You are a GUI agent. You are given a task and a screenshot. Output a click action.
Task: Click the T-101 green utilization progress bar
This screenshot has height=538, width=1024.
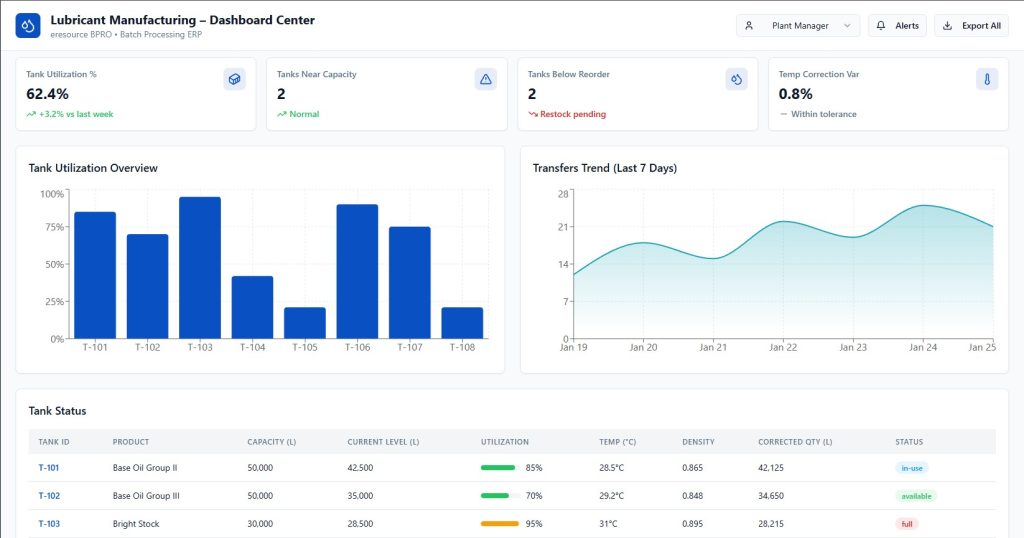click(498, 468)
